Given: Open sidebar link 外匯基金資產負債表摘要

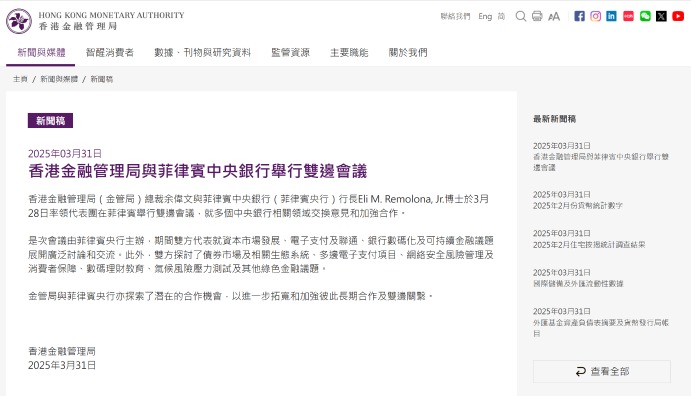Looking at the screenshot, I should click(x=601, y=328).
